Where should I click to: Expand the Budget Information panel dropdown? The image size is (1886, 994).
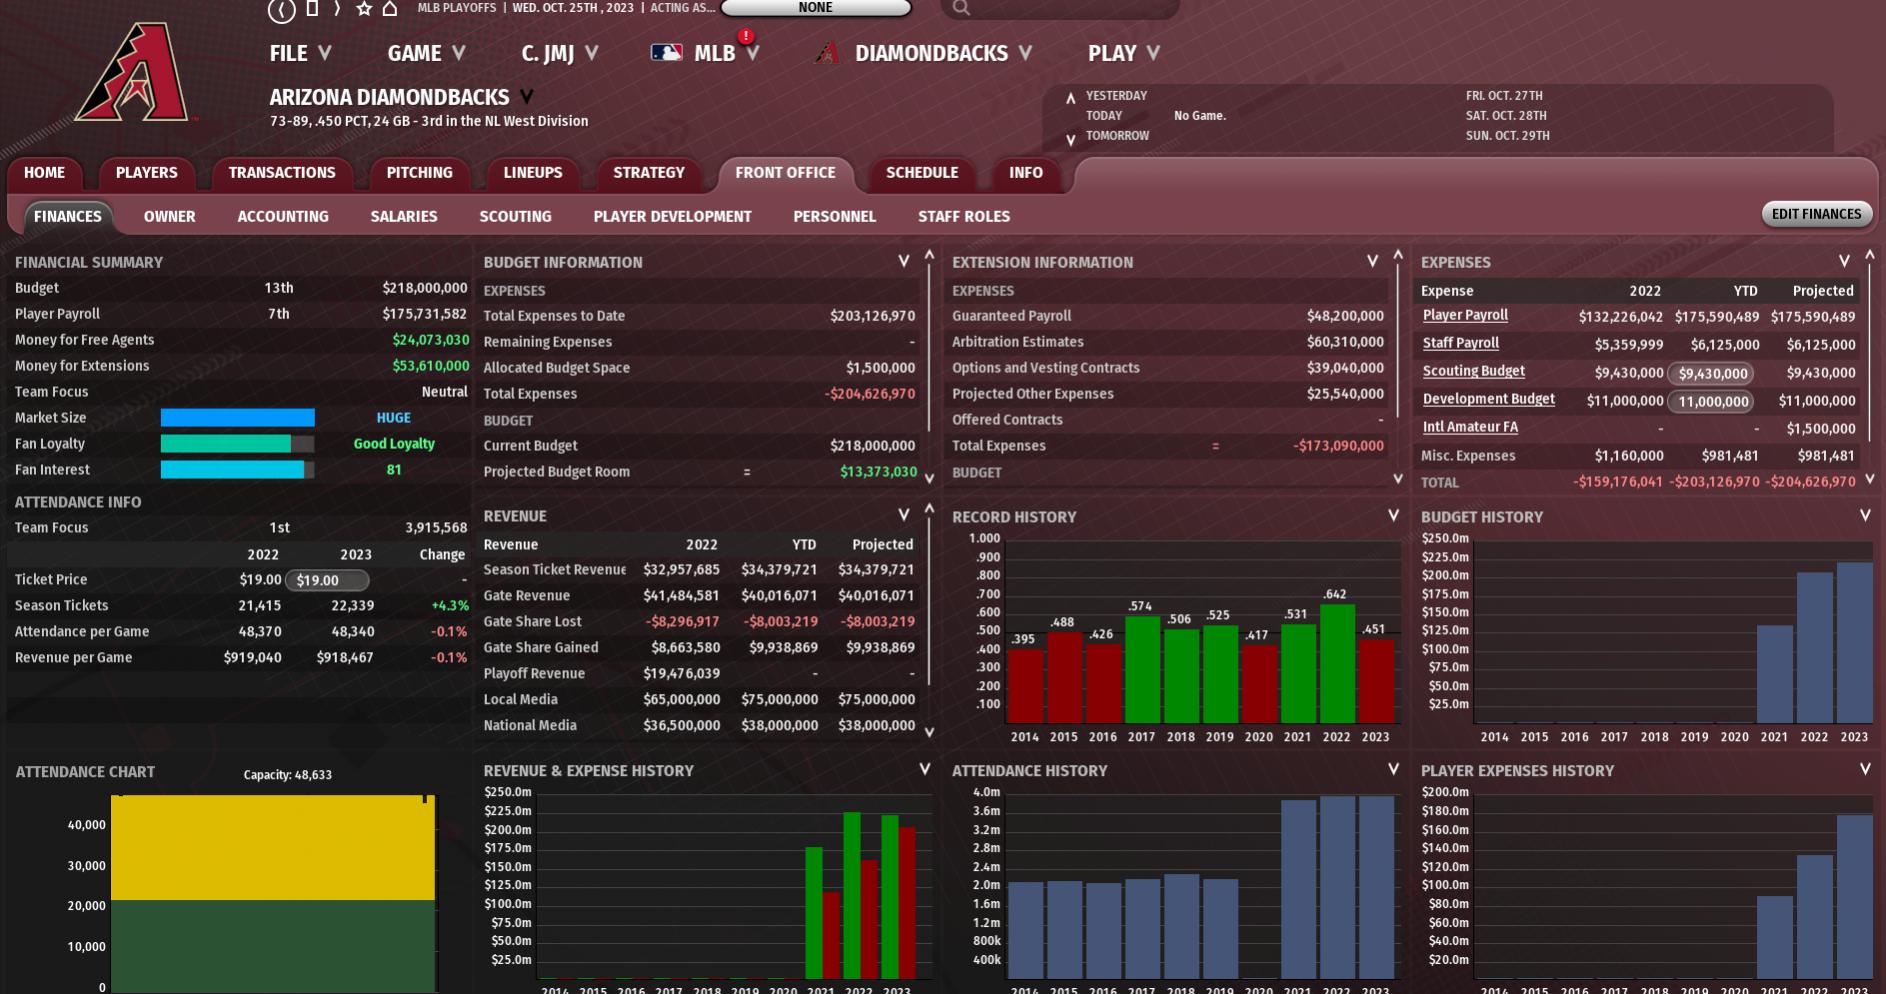coord(903,261)
